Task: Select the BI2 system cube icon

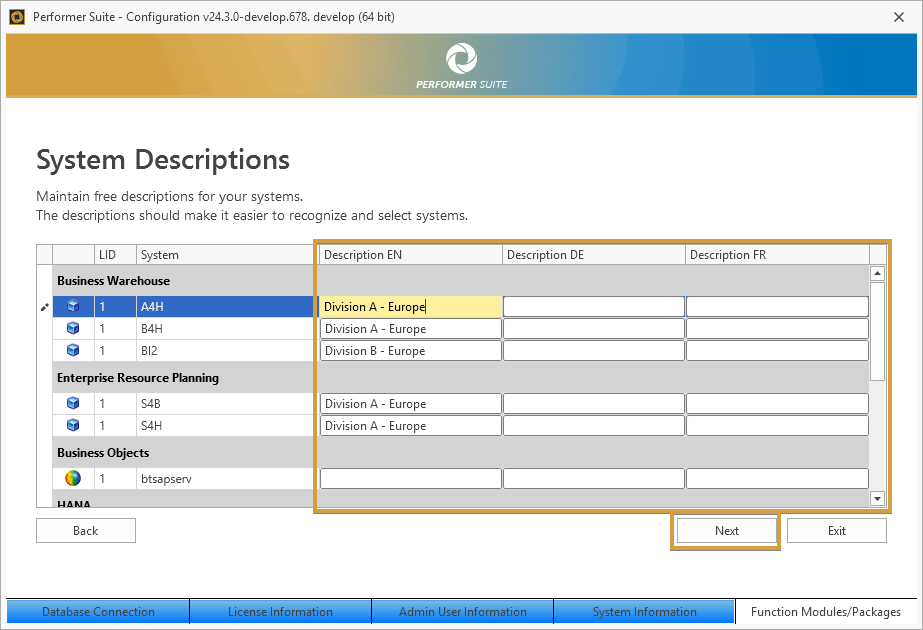Action: [72, 350]
